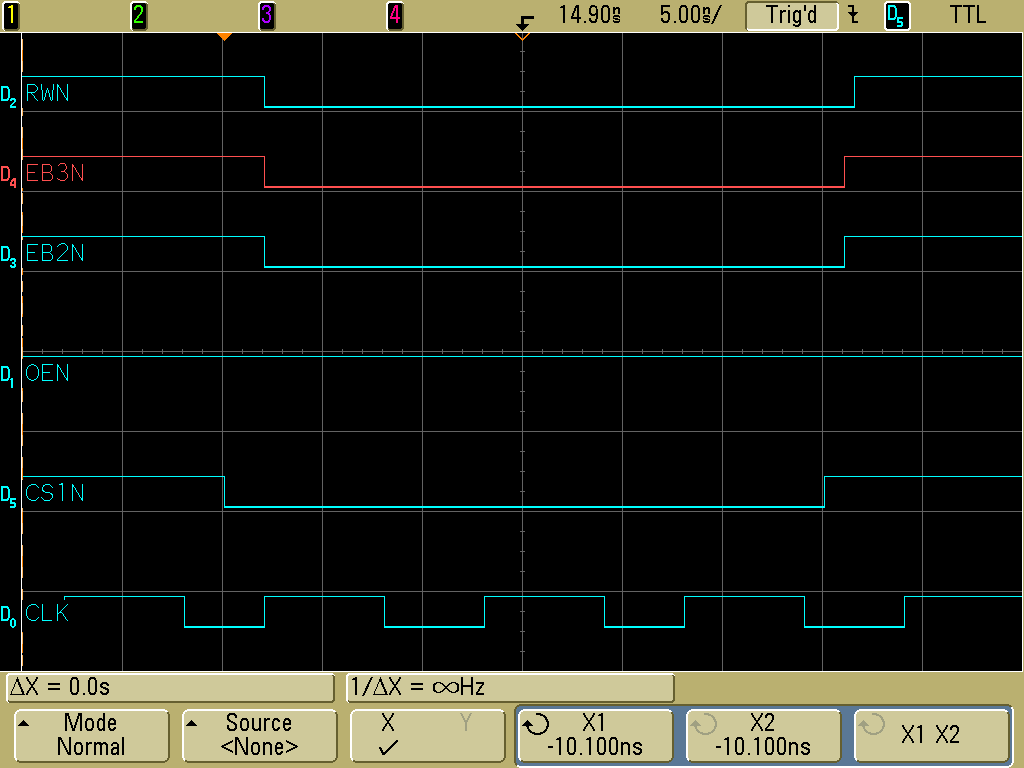Screen dimensions: 1024x768
Task: Click the orange trigger time reference marker
Action: click(225, 37)
